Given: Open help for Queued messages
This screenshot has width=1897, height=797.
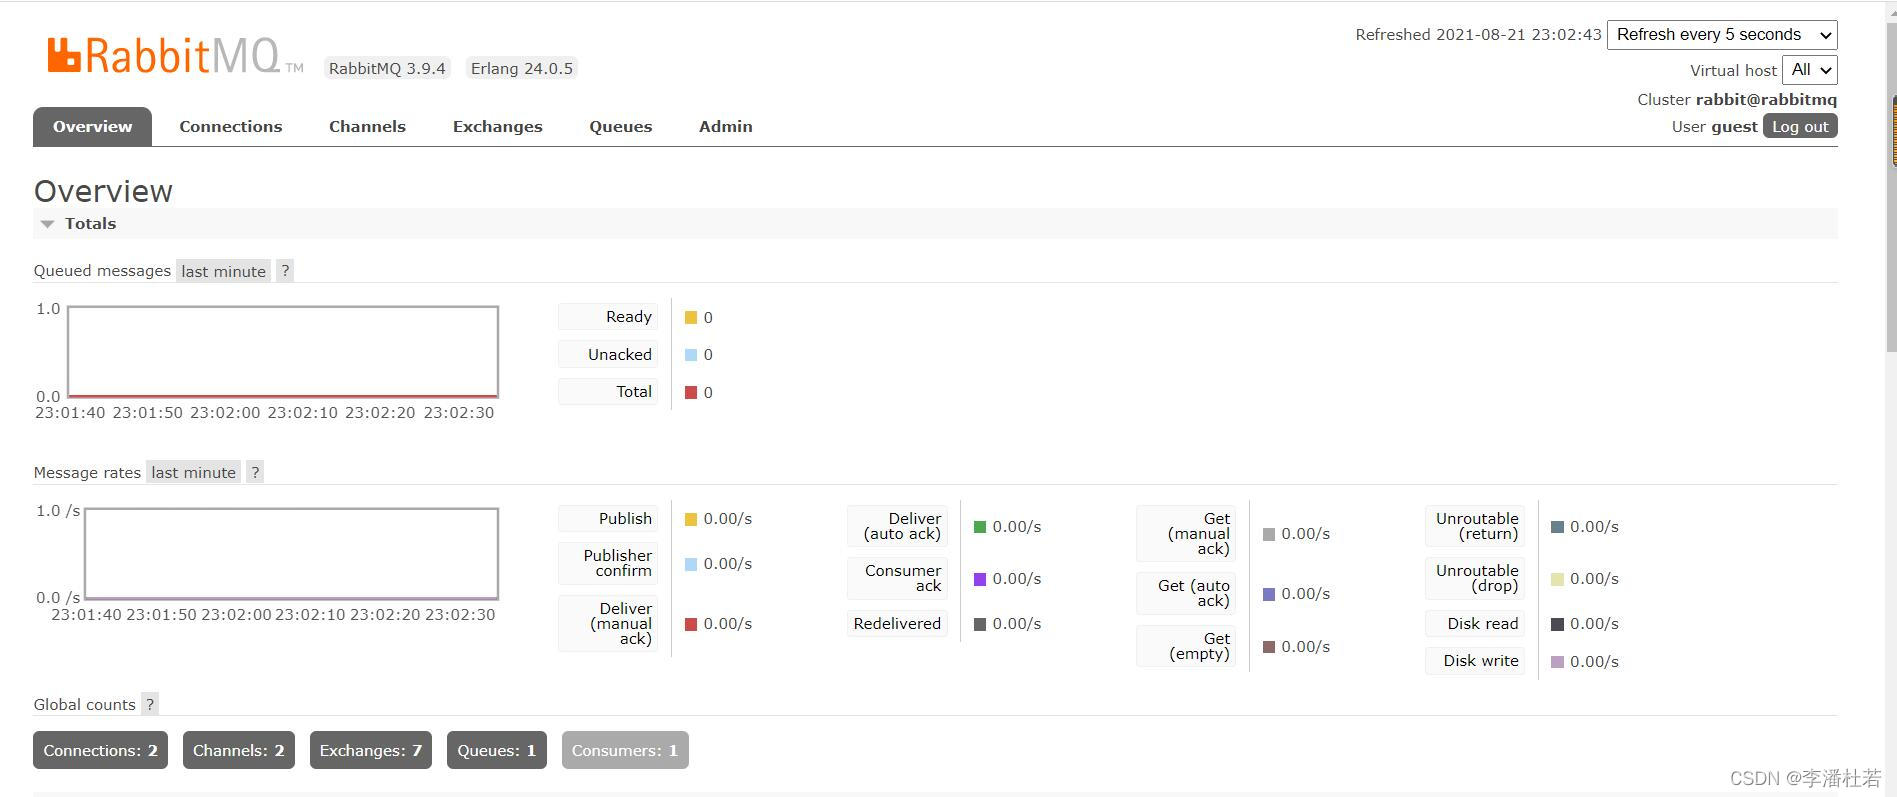Looking at the screenshot, I should click(285, 271).
